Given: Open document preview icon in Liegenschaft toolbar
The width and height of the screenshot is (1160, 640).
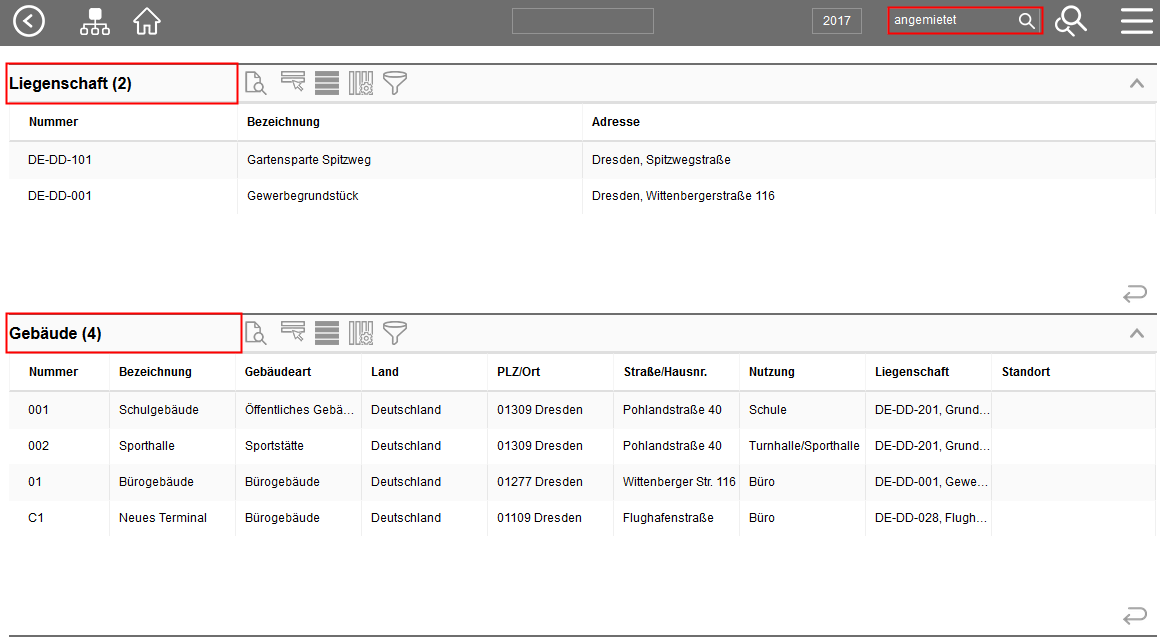Looking at the screenshot, I should 256,83.
